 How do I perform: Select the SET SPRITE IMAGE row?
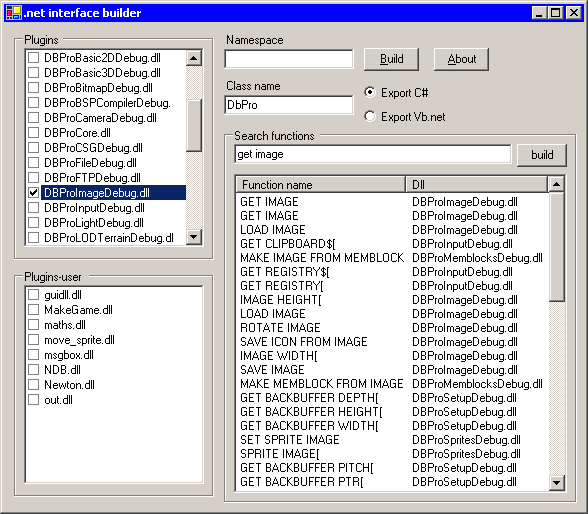[393, 439]
